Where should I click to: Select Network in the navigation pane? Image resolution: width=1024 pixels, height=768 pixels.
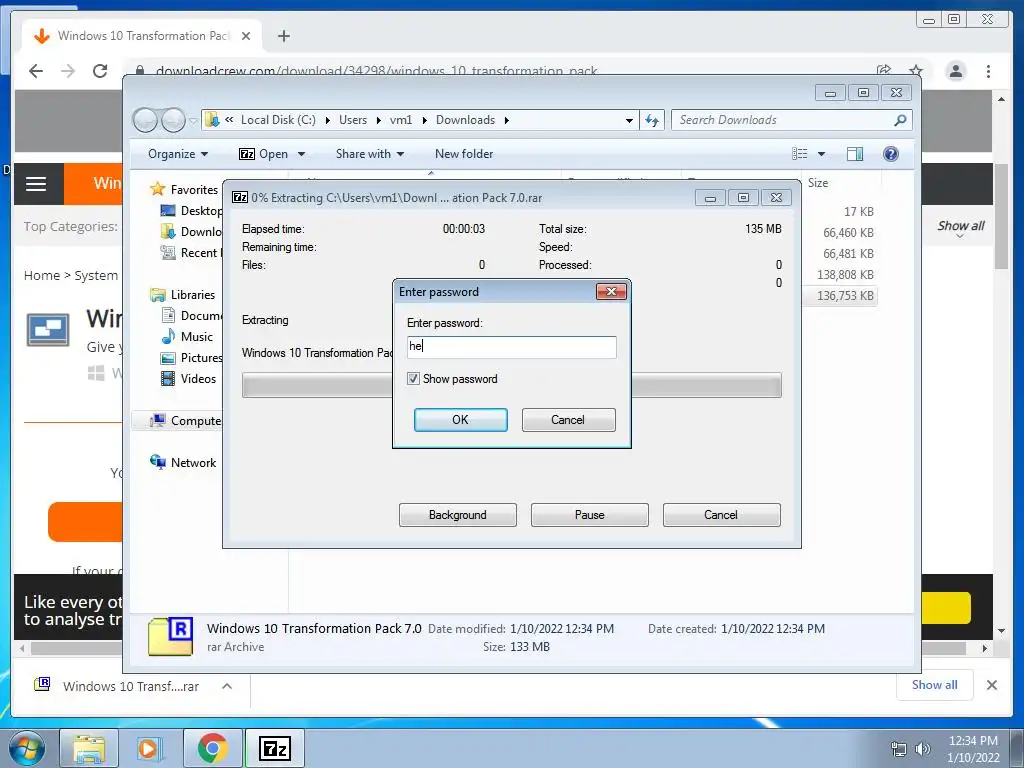click(x=193, y=463)
